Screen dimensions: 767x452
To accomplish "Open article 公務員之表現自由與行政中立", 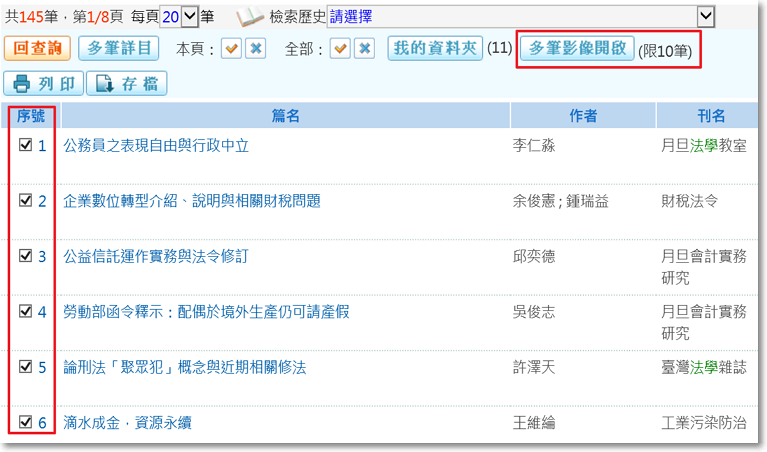I will pos(156,146).
